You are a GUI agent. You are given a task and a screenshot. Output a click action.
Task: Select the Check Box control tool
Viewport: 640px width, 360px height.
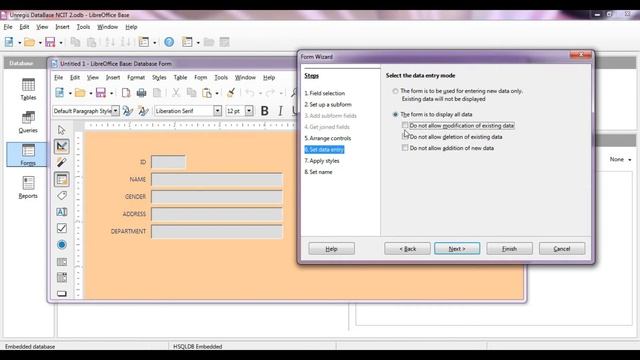tap(62, 228)
